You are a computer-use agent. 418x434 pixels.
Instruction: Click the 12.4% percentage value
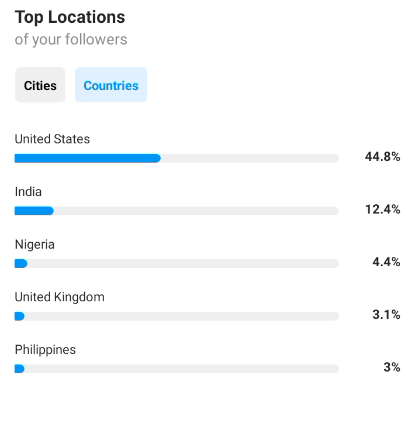(x=383, y=209)
